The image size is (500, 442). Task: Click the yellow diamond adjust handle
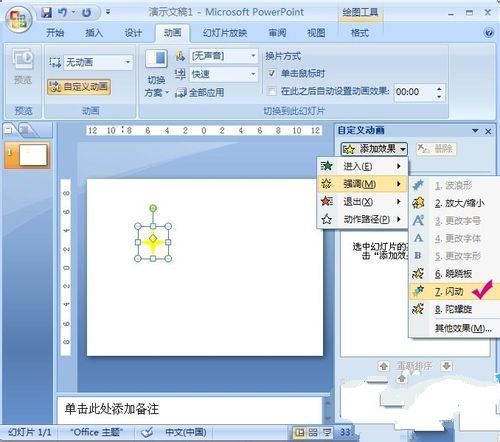[x=153, y=238]
